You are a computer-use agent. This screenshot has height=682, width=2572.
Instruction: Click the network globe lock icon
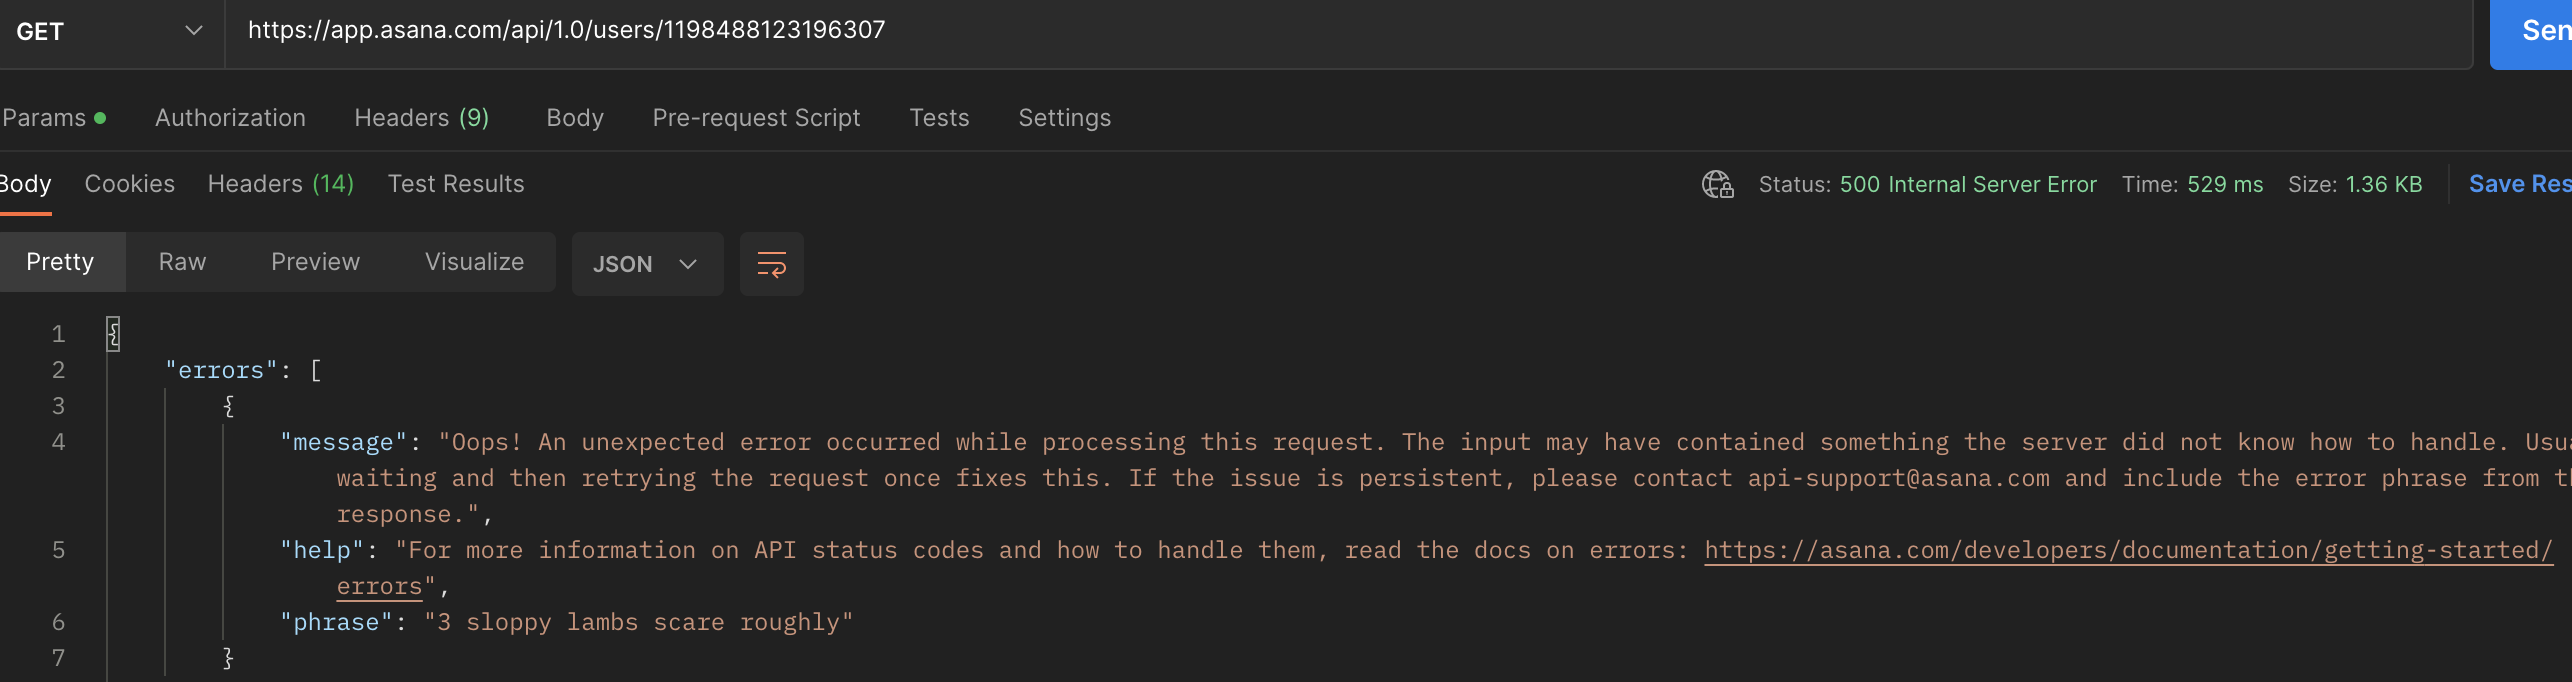[x=1717, y=185]
